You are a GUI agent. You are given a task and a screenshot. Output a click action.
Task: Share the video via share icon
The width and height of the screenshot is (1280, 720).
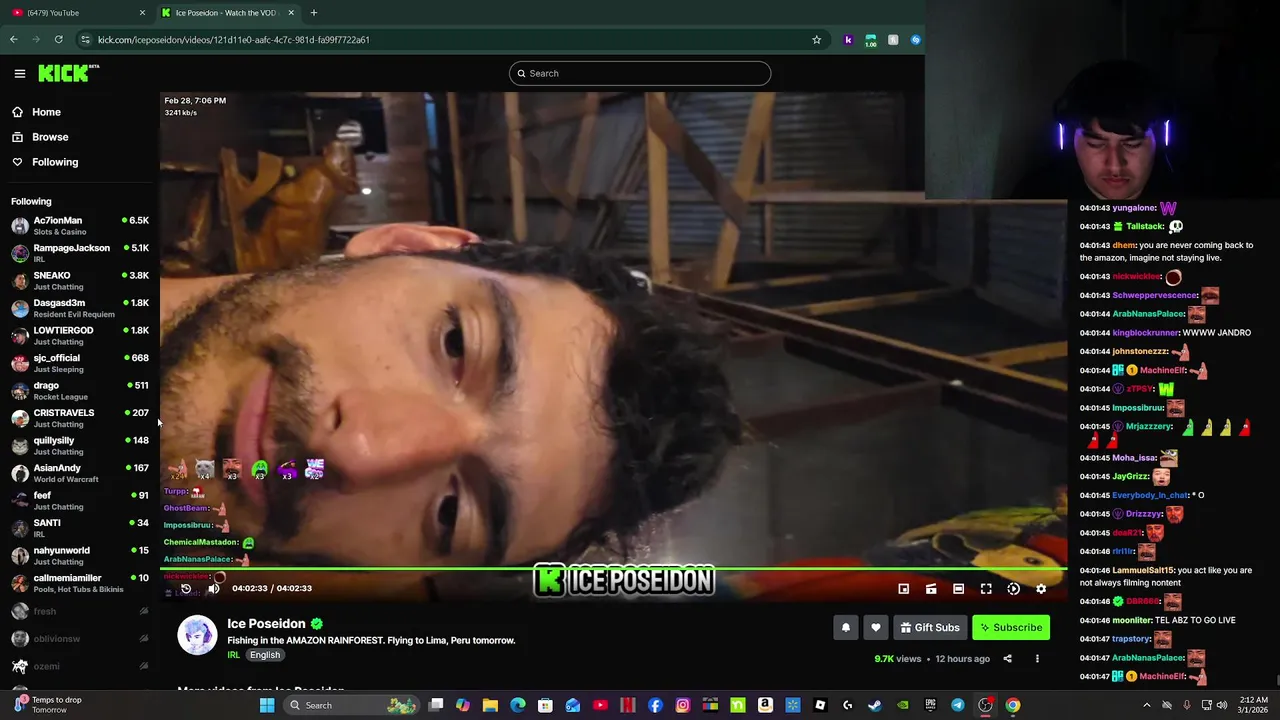point(1007,659)
